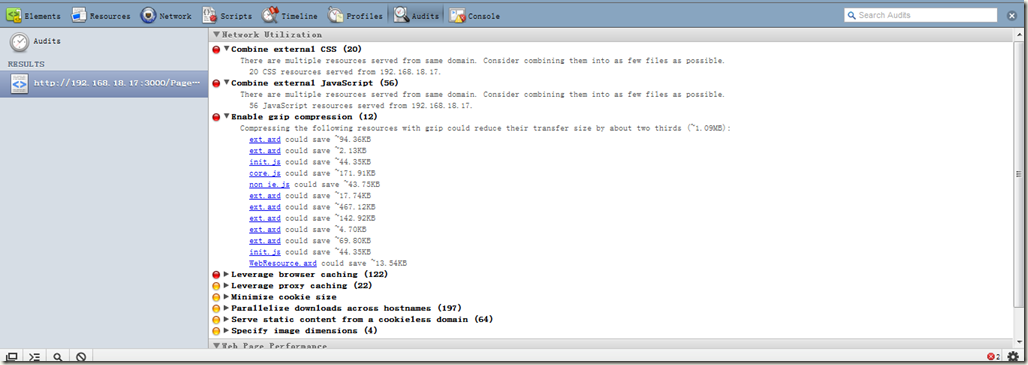The width and height of the screenshot is (1028, 365).
Task: Expand Minimize cookie size rule
Action: pos(227,297)
